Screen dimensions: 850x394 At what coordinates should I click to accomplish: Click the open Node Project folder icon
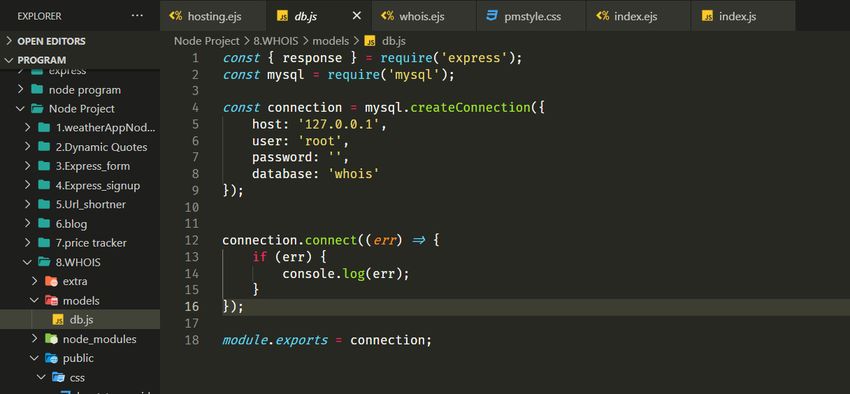point(37,108)
